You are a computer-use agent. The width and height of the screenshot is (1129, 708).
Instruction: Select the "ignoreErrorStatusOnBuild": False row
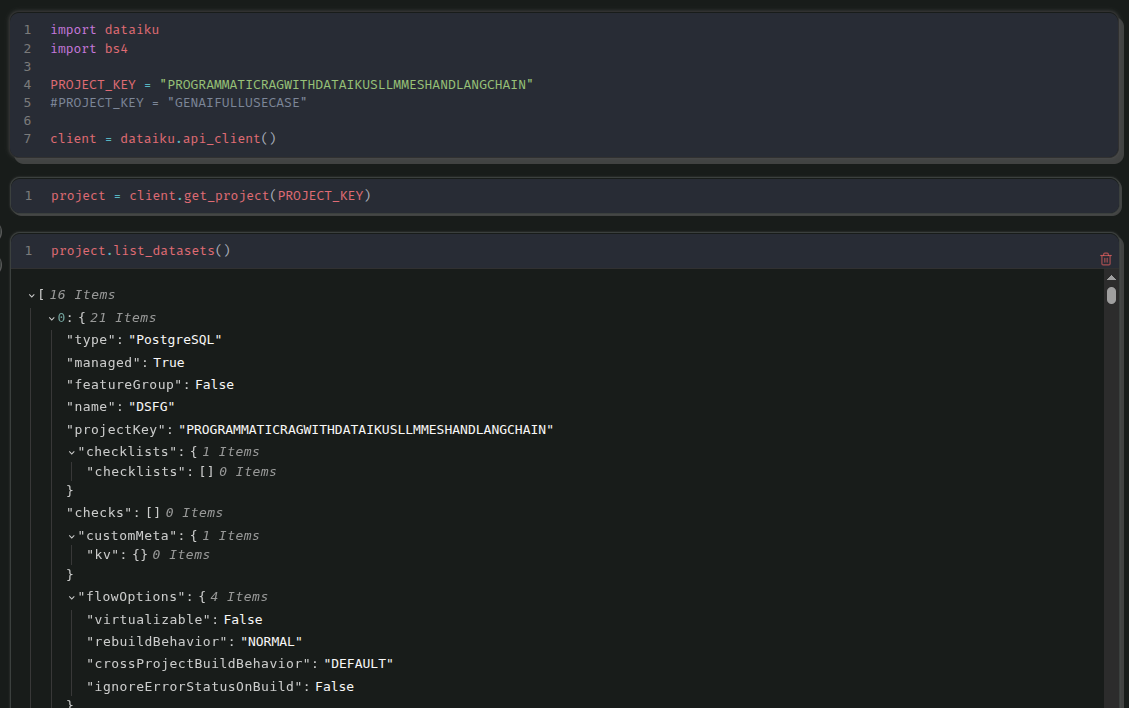220,687
